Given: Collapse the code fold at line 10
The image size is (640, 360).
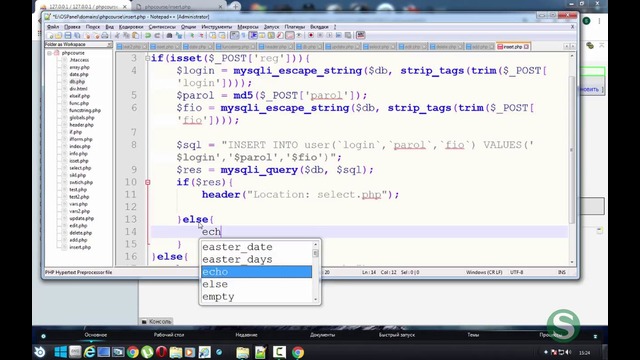Looking at the screenshot, I should point(148,182).
